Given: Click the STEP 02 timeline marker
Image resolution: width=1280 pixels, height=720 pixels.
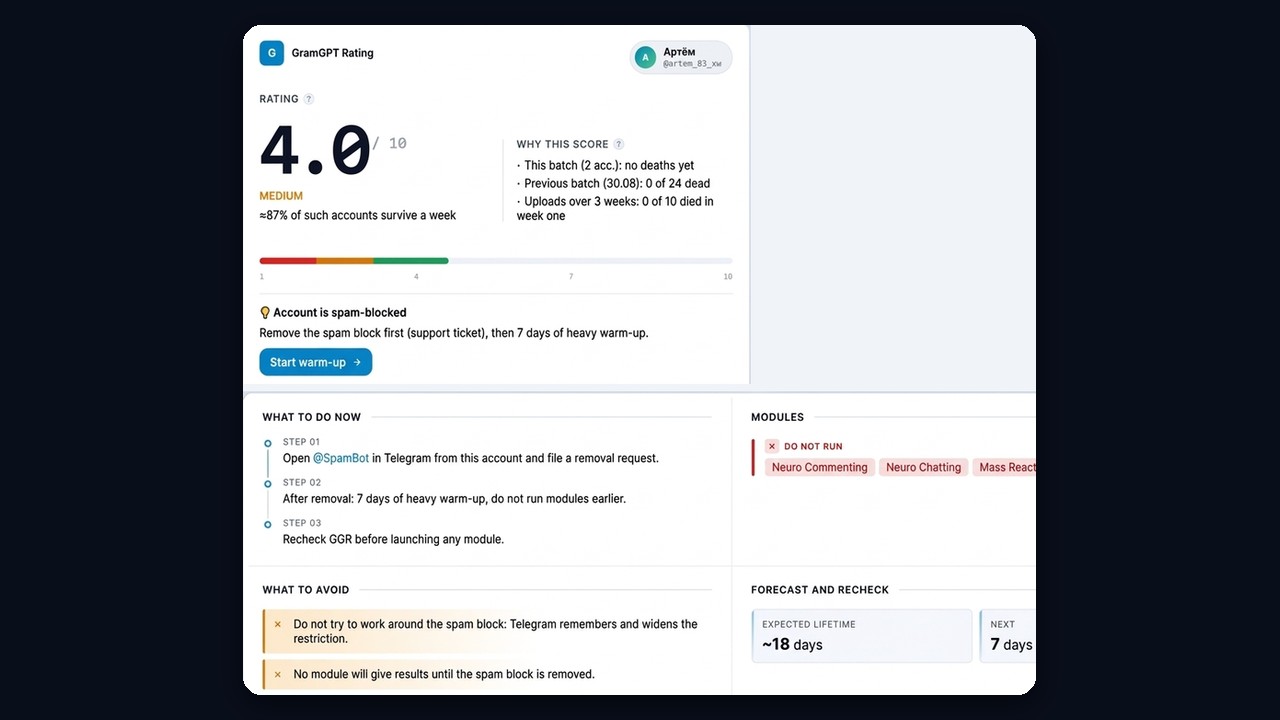Looking at the screenshot, I should coord(268,484).
